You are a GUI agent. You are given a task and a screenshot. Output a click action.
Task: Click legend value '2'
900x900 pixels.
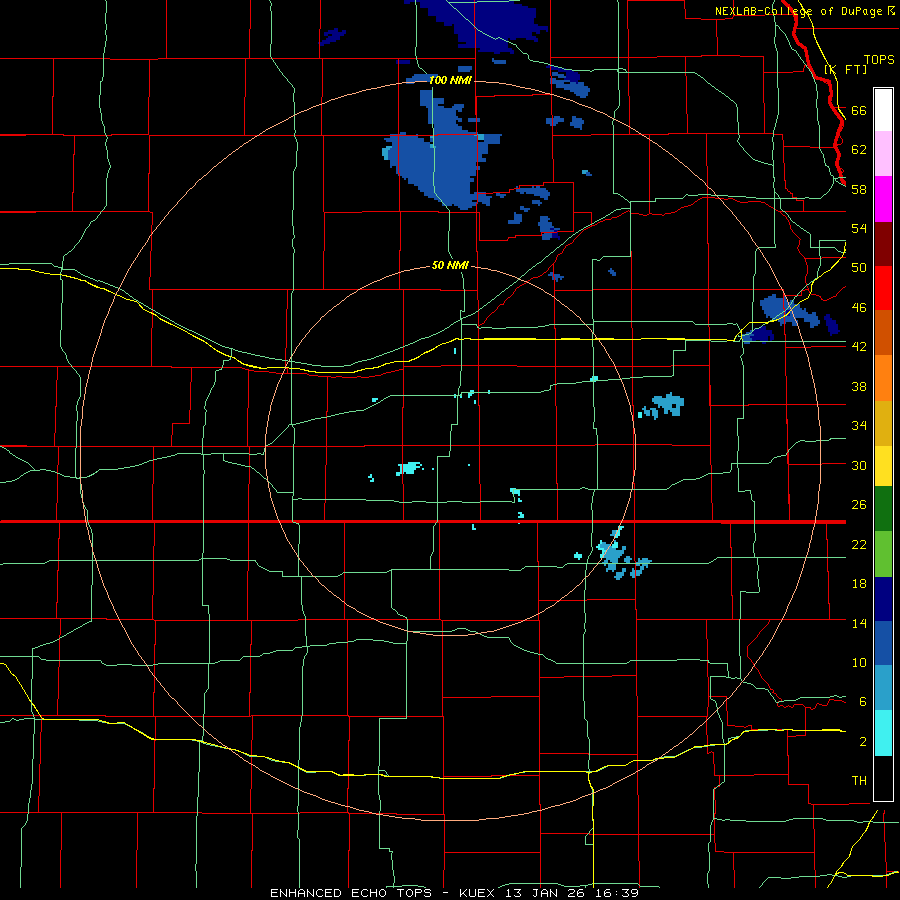(863, 741)
